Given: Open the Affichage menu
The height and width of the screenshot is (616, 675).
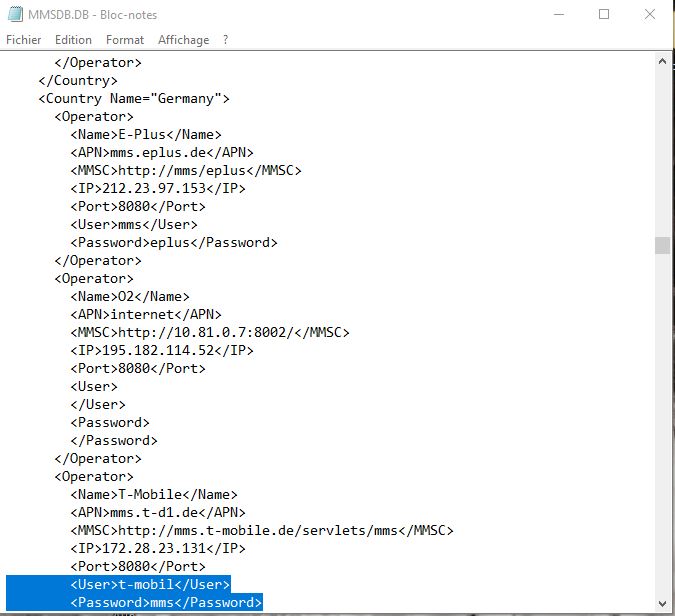Looking at the screenshot, I should [x=183, y=40].
